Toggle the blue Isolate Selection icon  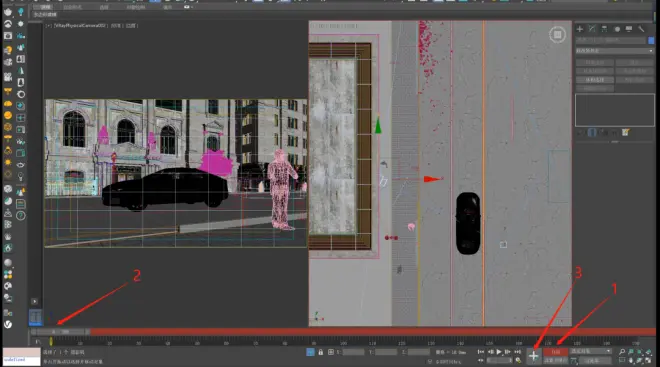(x=310, y=352)
